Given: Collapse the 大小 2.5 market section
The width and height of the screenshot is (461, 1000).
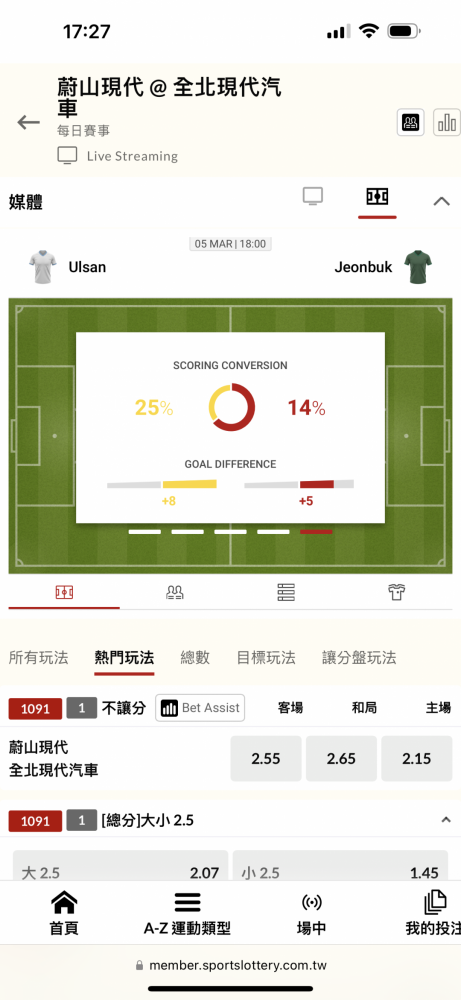Looking at the screenshot, I should click(x=446, y=820).
